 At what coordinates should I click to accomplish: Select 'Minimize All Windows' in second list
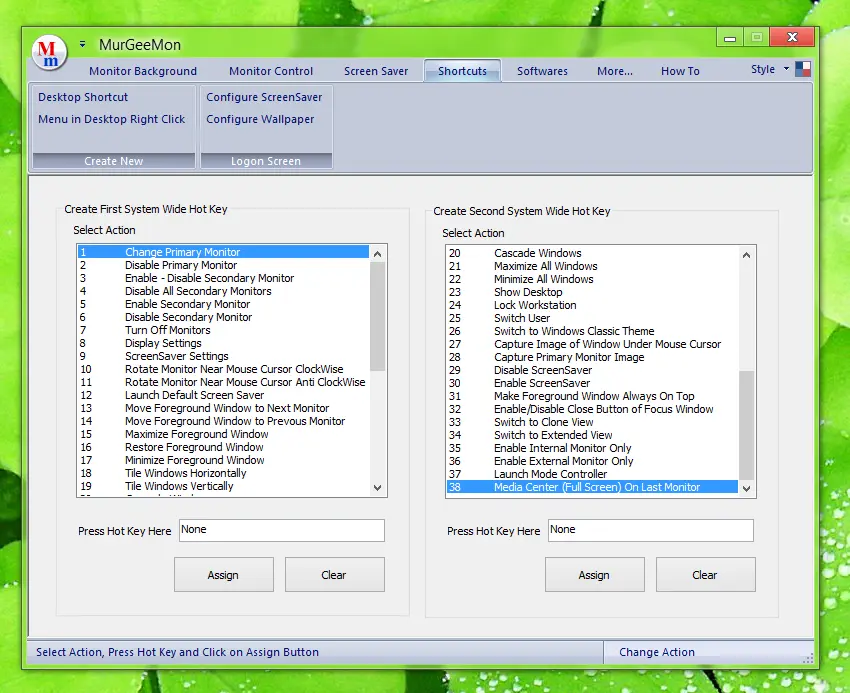592,279
